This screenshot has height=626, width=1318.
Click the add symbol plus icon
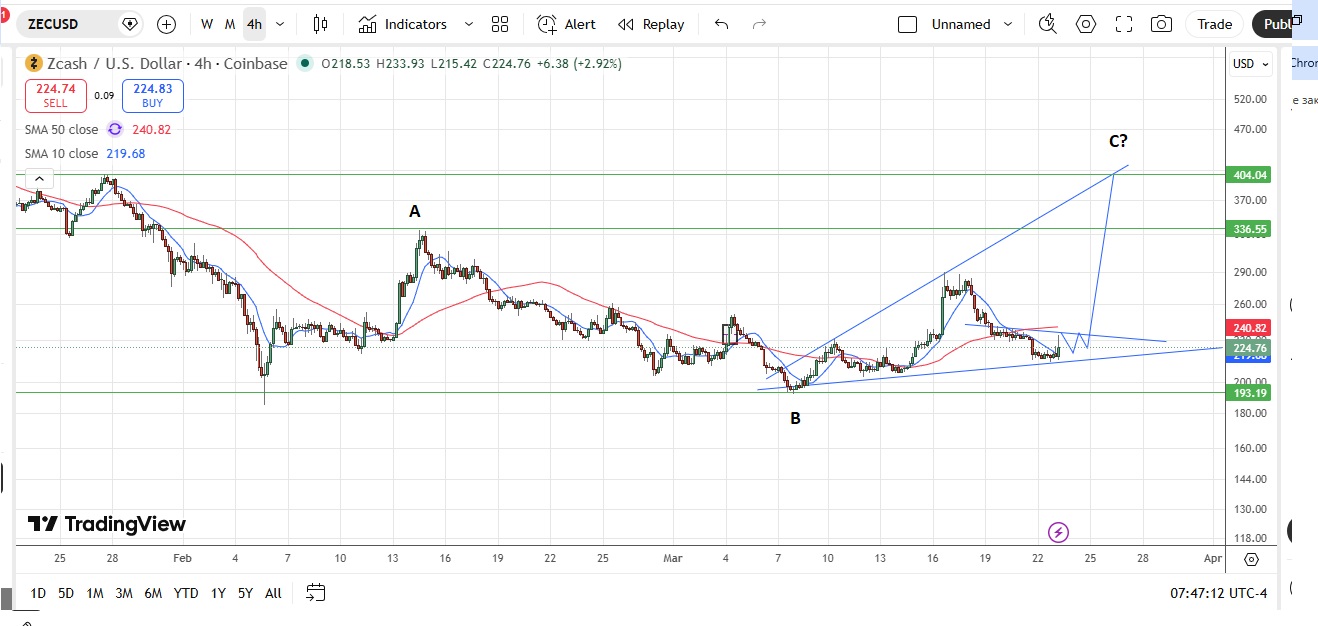[167, 24]
